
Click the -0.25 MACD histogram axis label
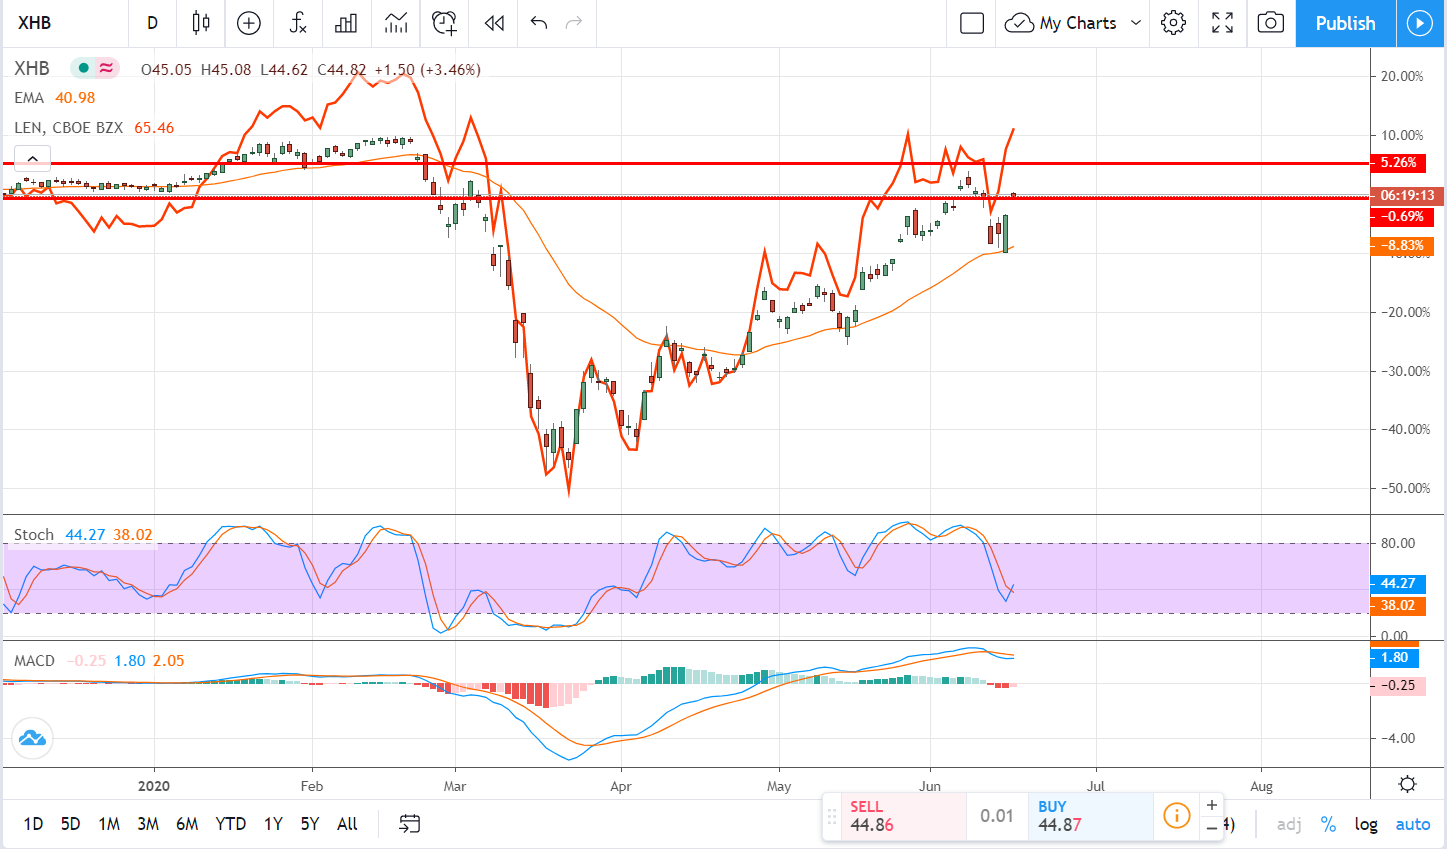tap(1397, 685)
